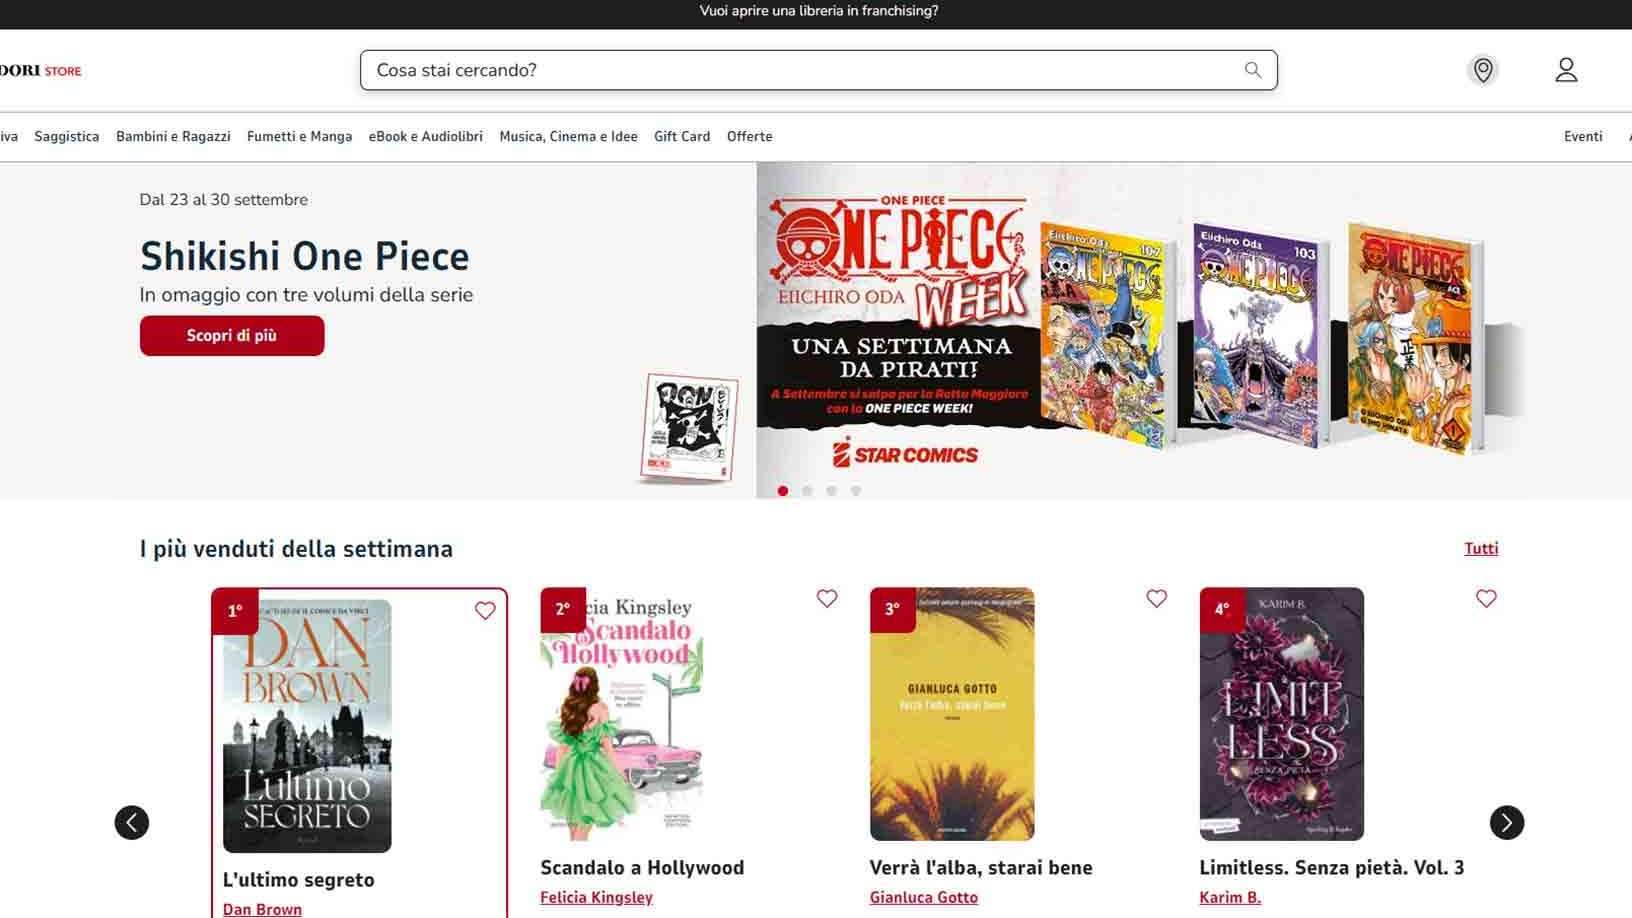Add L'ultimo segreto to wishlist heart

pos(485,610)
